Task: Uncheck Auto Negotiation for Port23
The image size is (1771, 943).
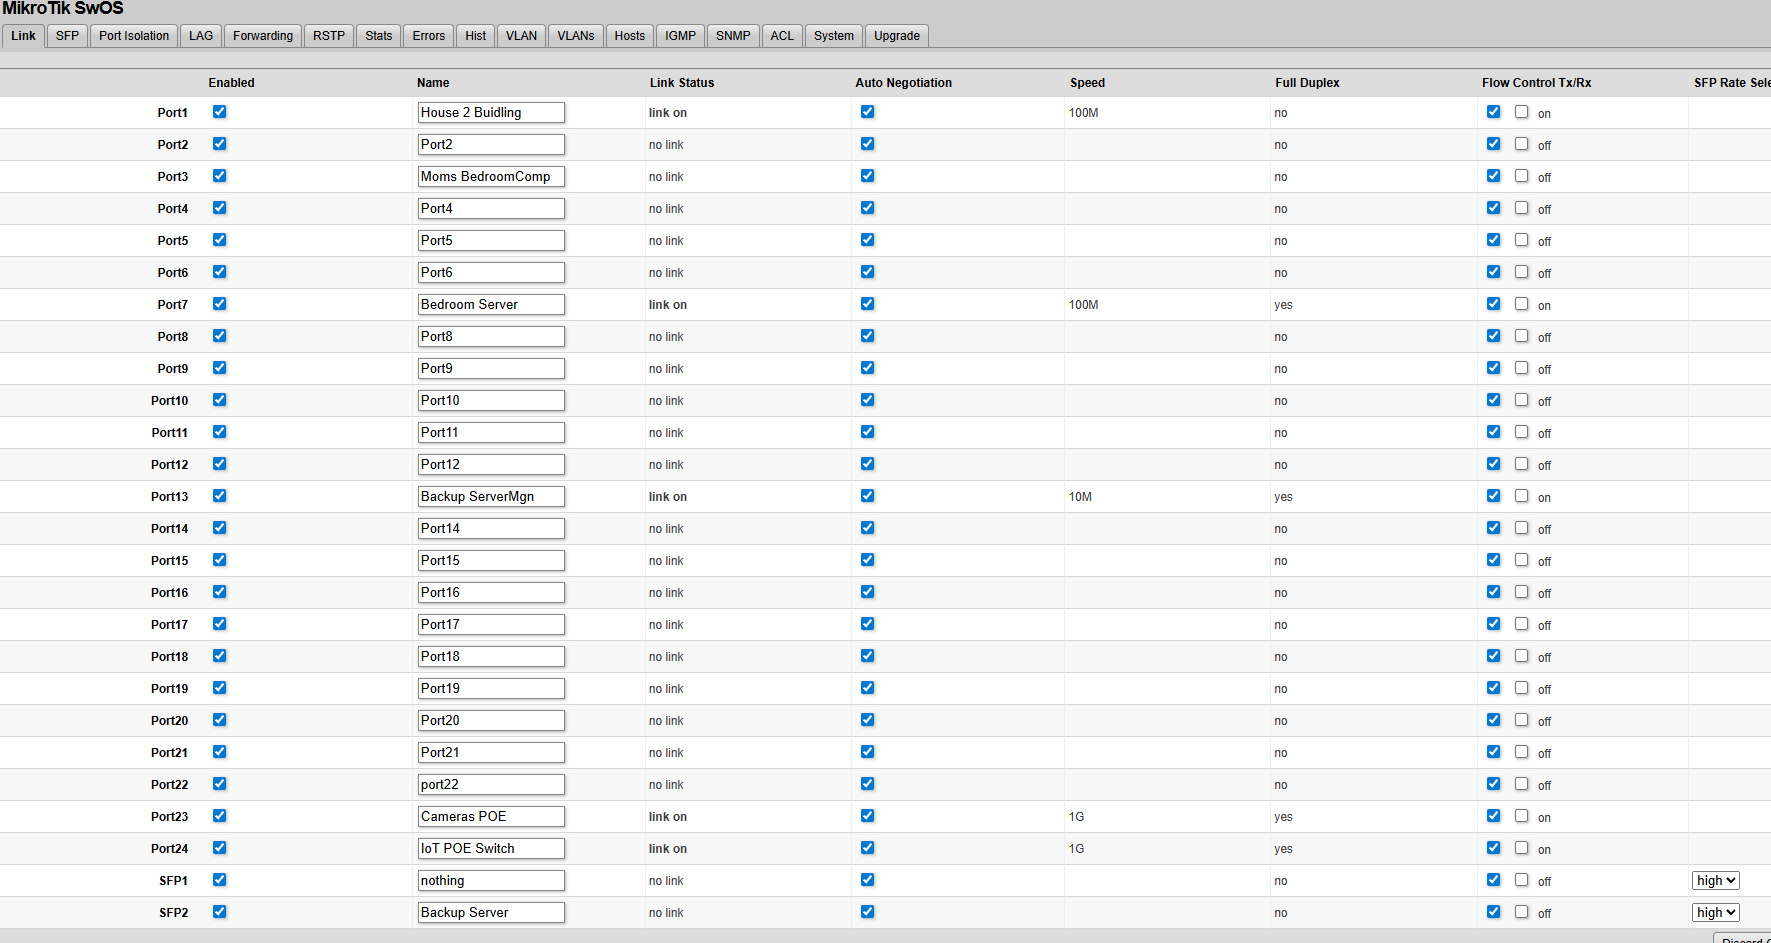Action: (x=868, y=816)
